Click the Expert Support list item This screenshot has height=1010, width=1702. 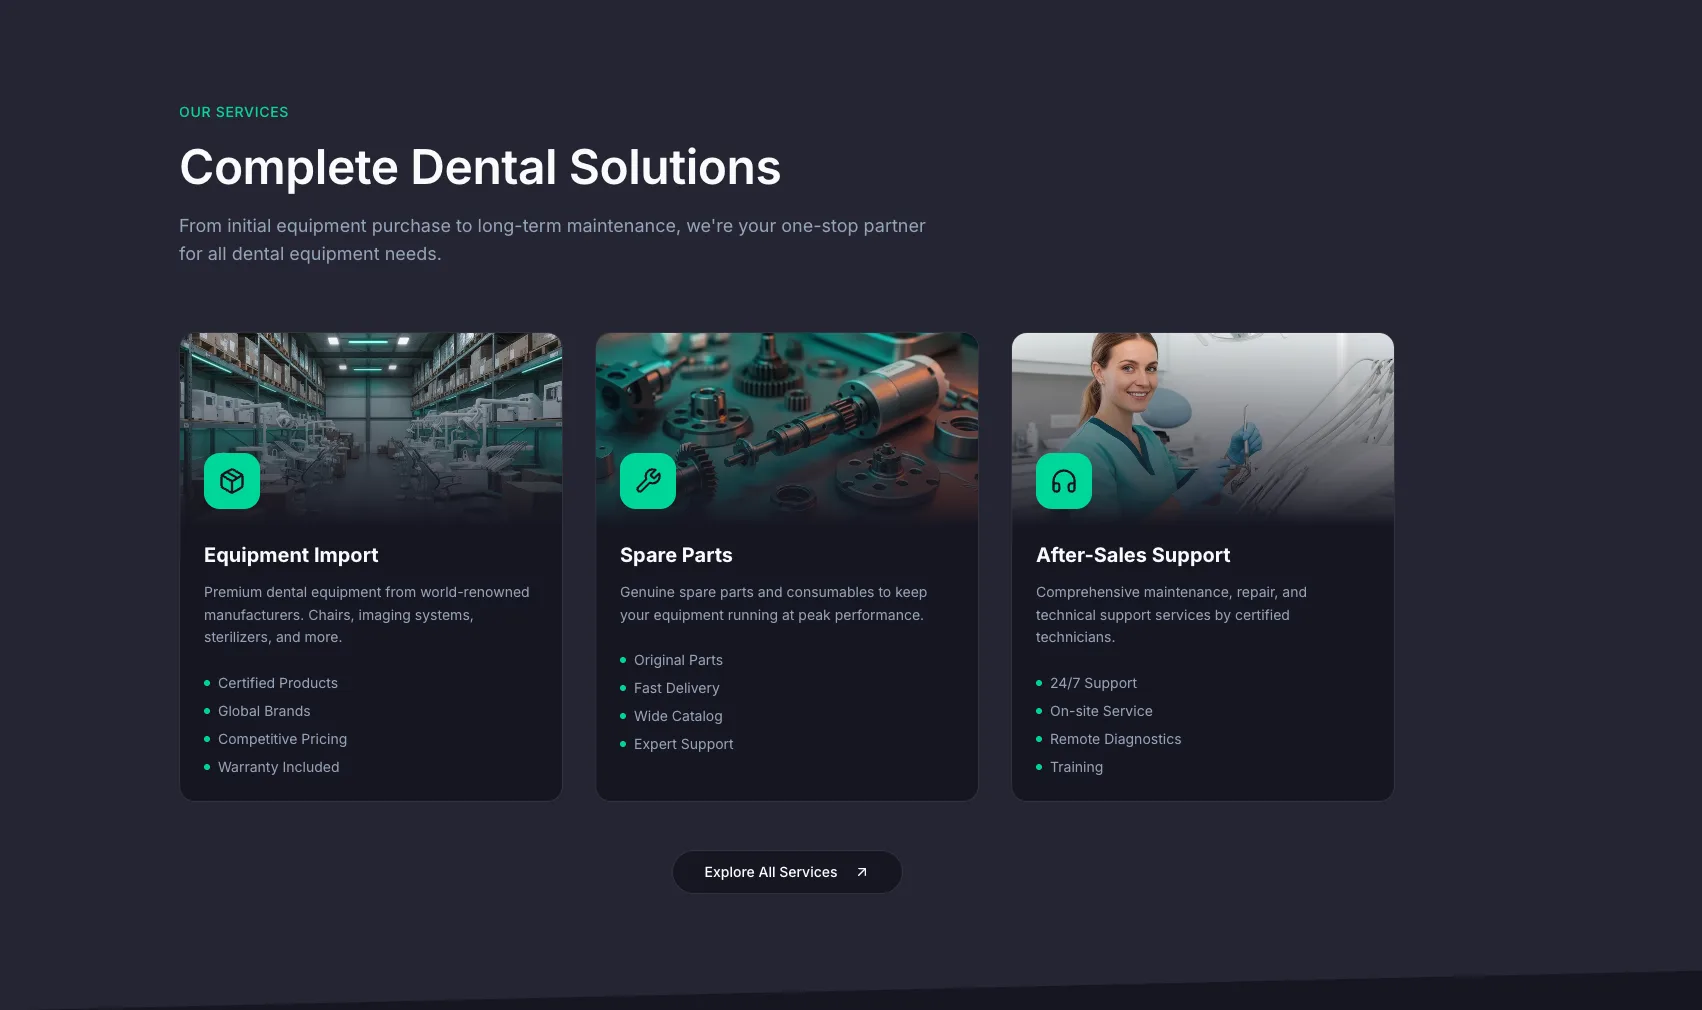[677, 744]
